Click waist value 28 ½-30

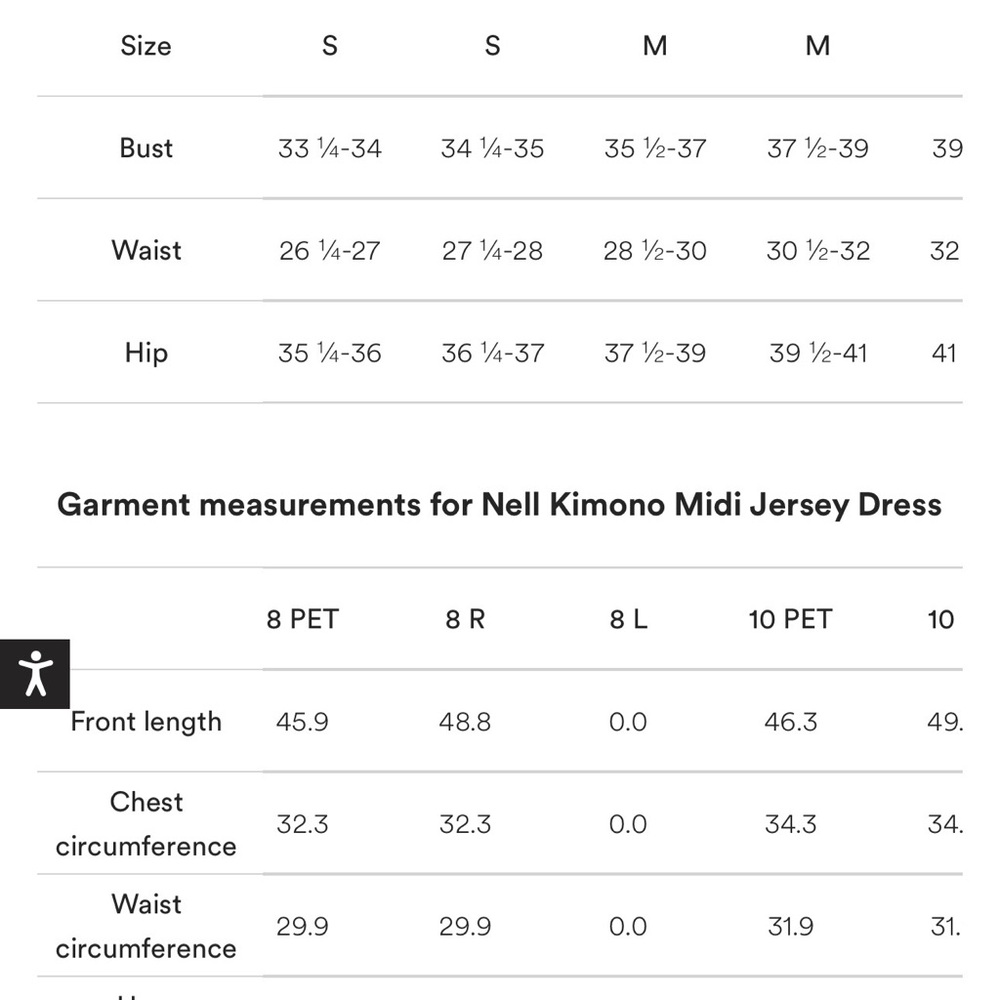655,251
